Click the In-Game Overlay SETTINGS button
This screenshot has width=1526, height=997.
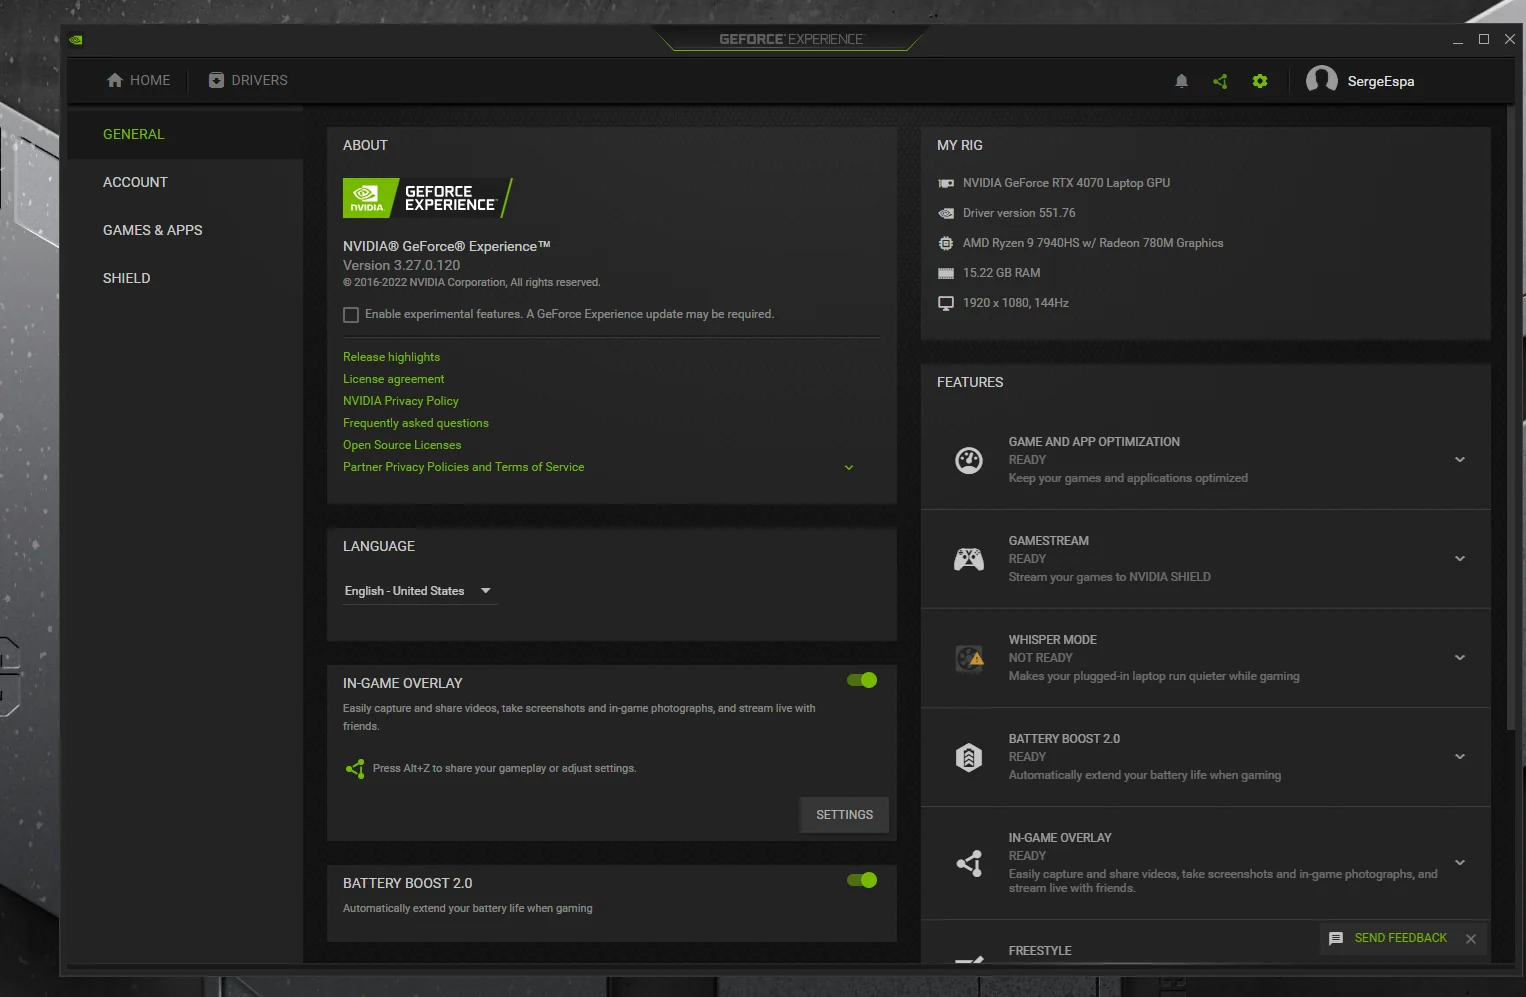pos(843,814)
